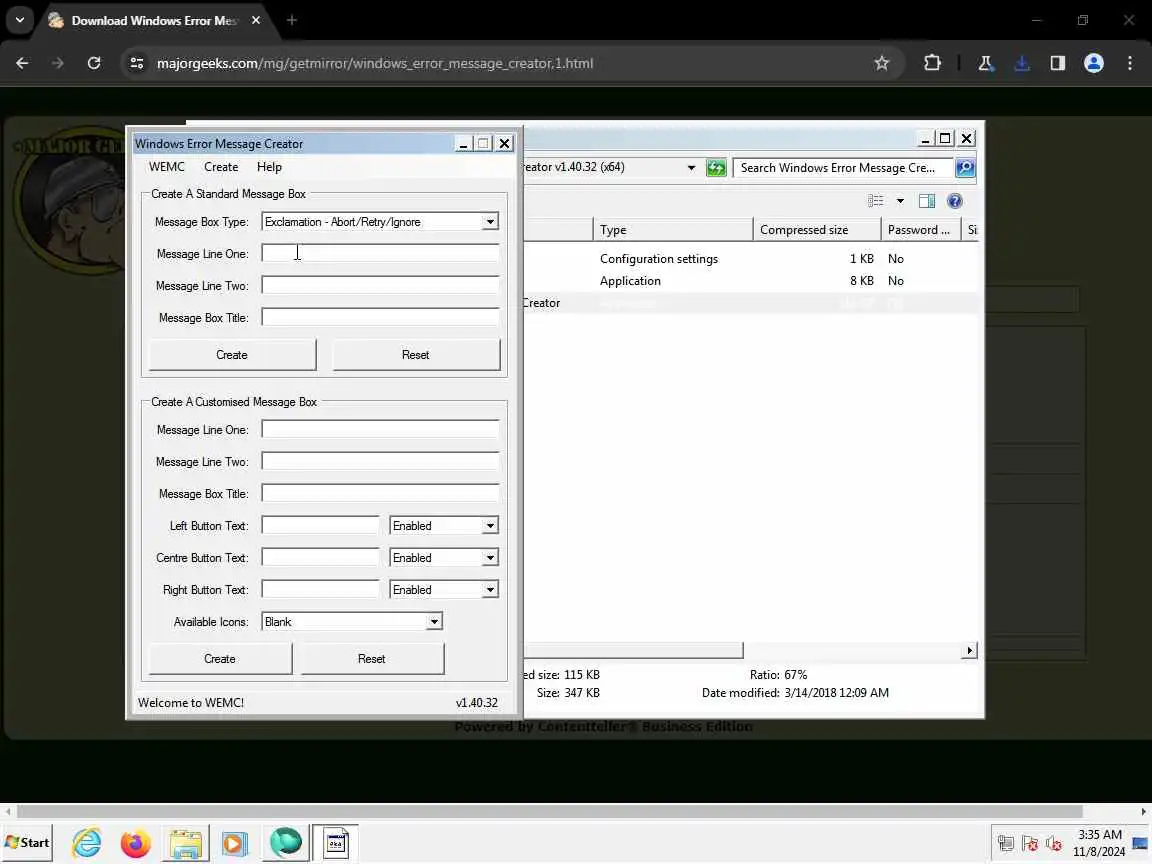The image size is (1152, 864).
Task: Open a new browser tab
Action: pos(292,20)
